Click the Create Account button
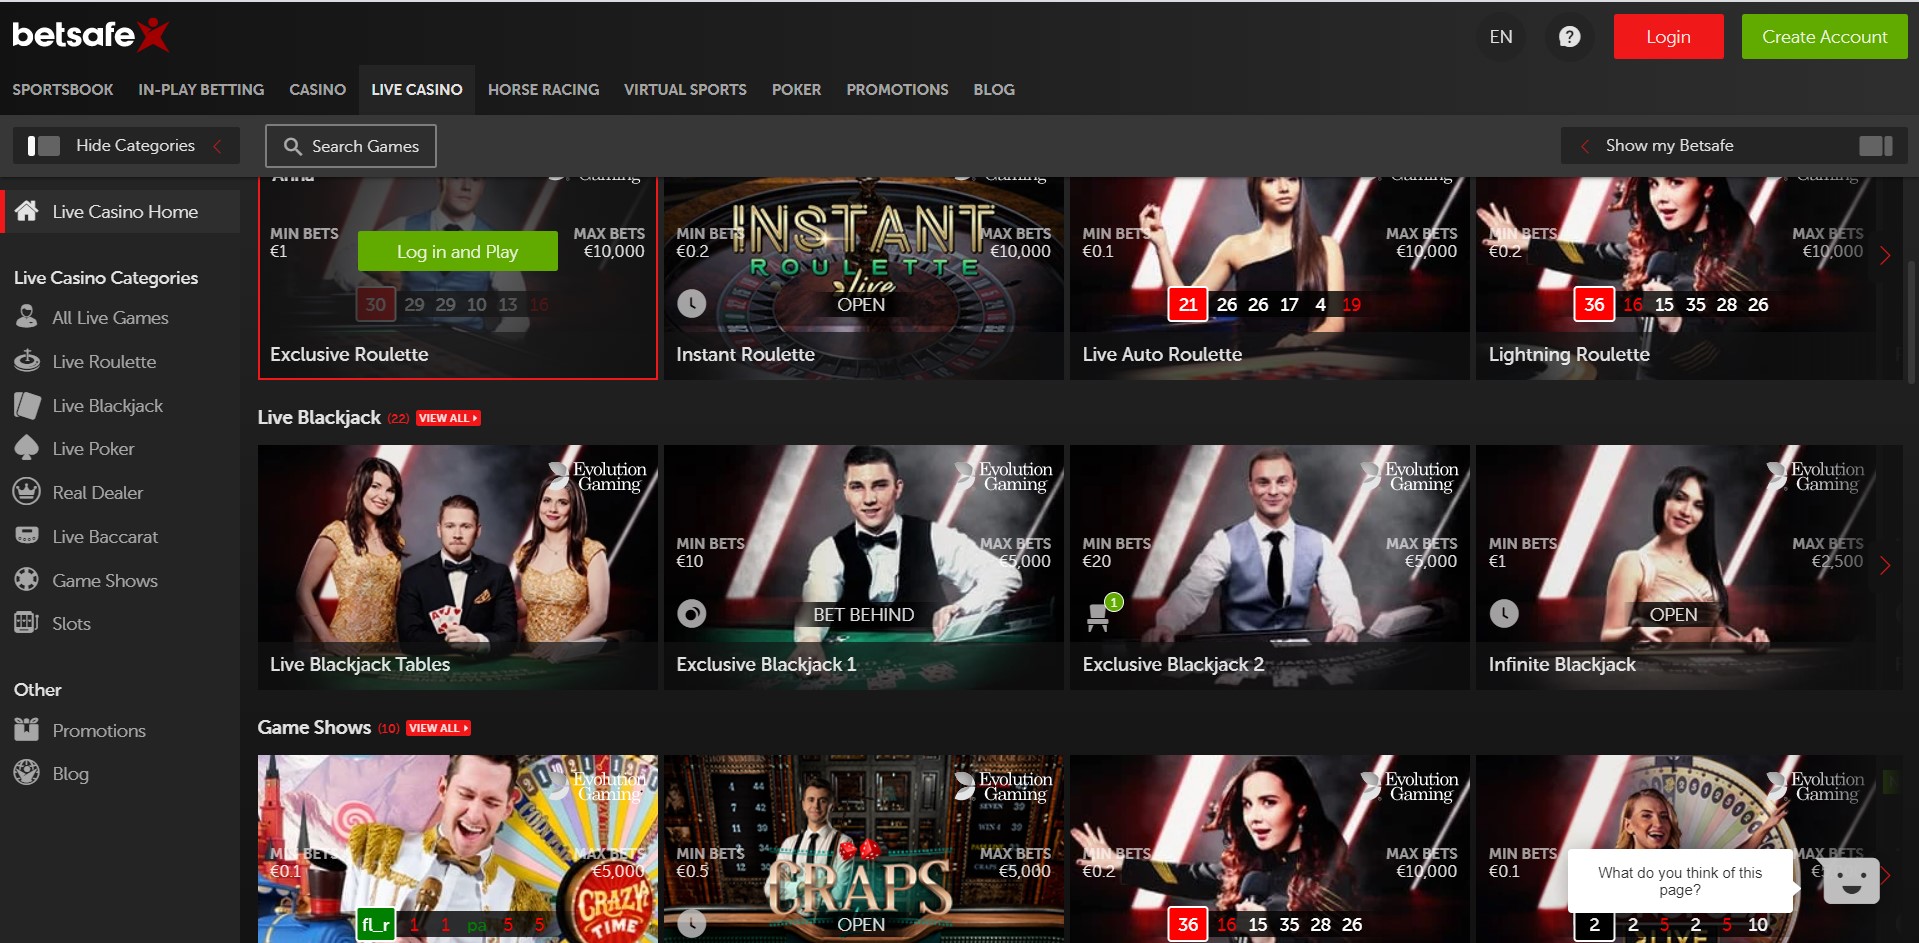 [x=1824, y=37]
